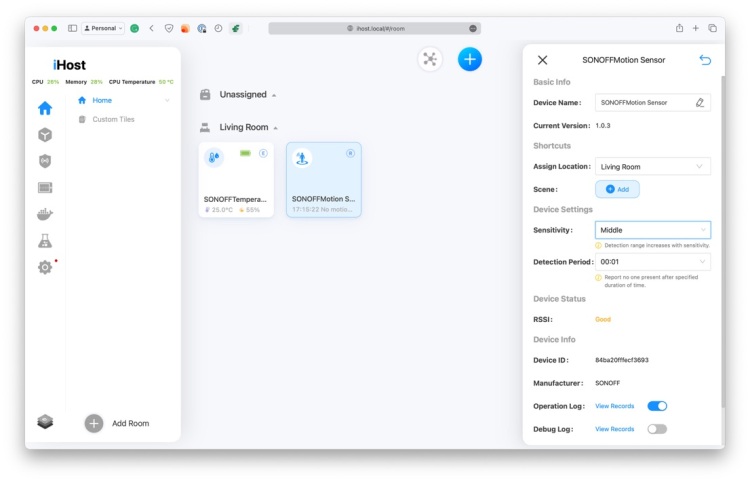View Records for Debug Log
This screenshot has width=750, height=482.
tap(614, 429)
